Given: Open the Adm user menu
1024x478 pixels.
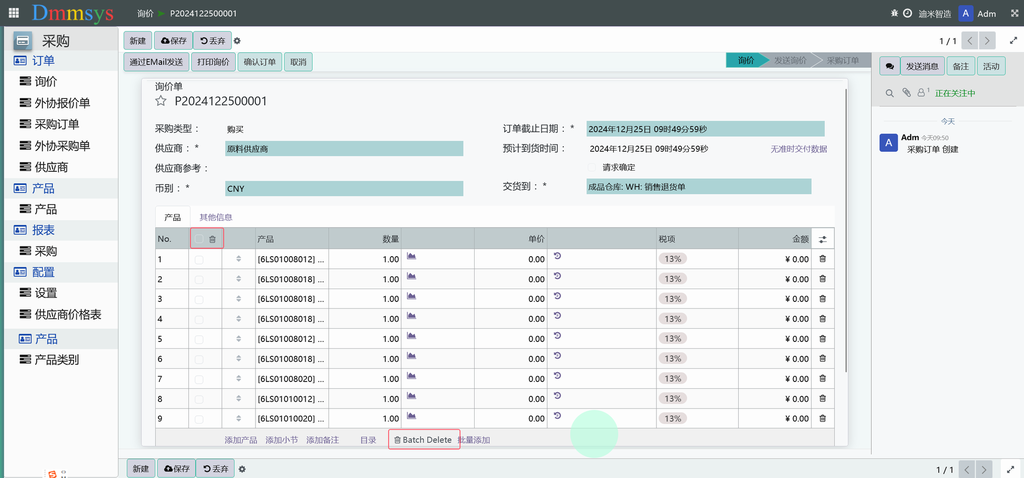Looking at the screenshot, I should [x=977, y=14].
